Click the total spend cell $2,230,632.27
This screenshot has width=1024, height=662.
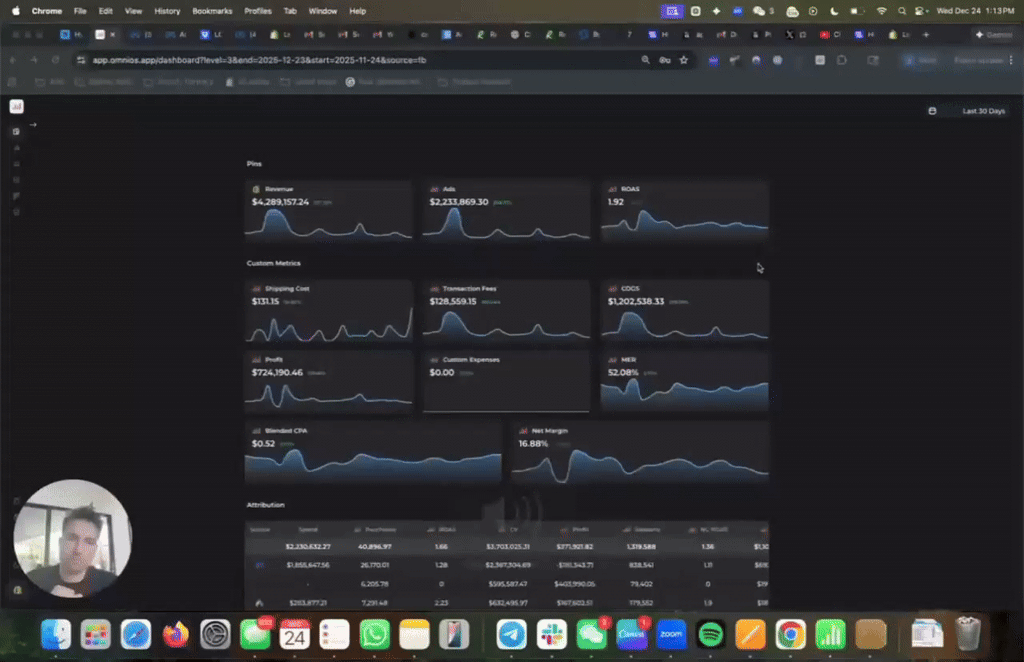(x=308, y=546)
